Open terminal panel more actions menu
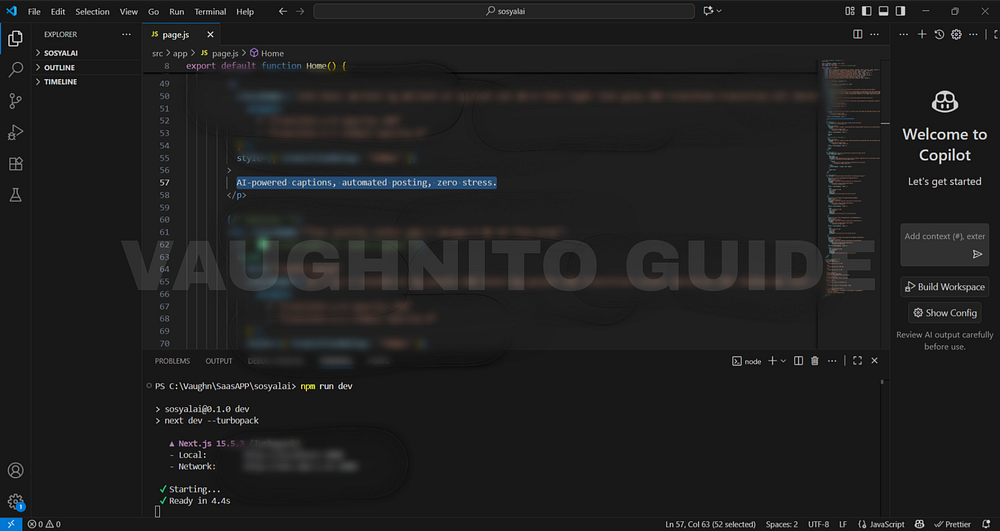The image size is (1000, 531). [832, 361]
